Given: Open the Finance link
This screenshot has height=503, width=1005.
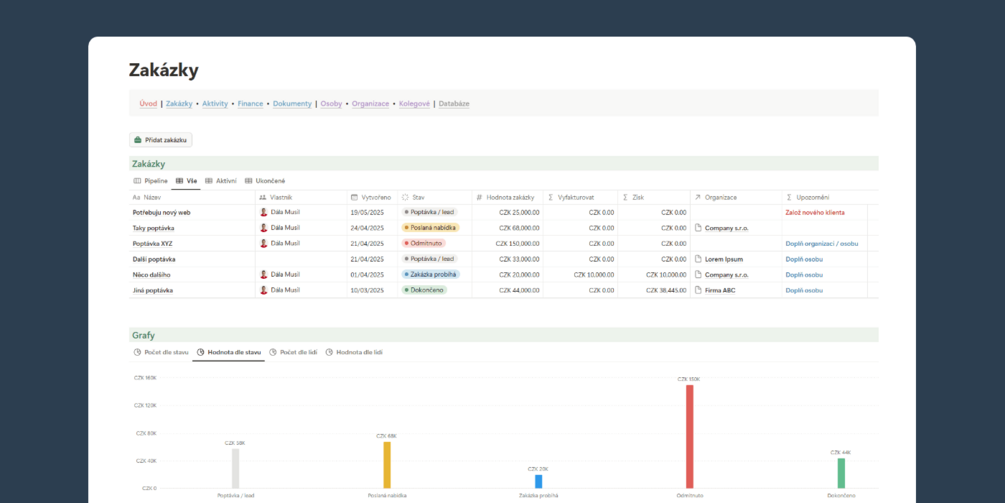Looking at the screenshot, I should pyautogui.click(x=250, y=104).
